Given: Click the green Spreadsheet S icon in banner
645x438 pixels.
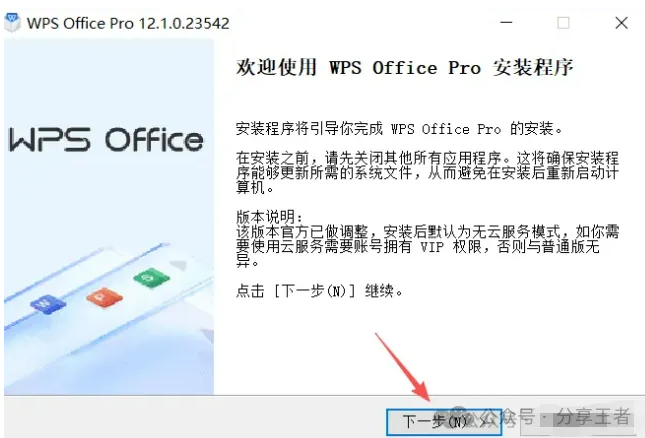Looking at the screenshot, I should tap(151, 278).
